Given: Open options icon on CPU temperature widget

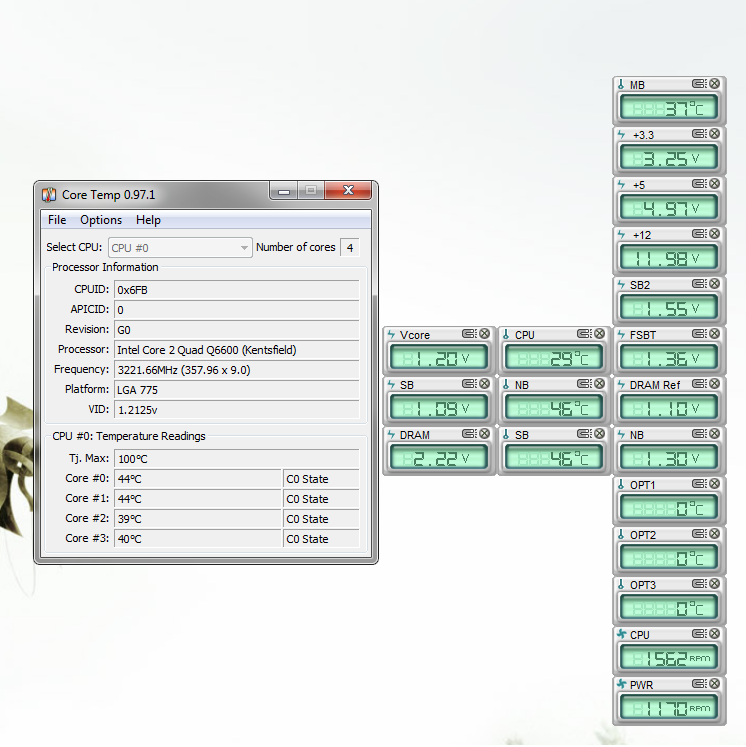Looking at the screenshot, I should pos(585,334).
